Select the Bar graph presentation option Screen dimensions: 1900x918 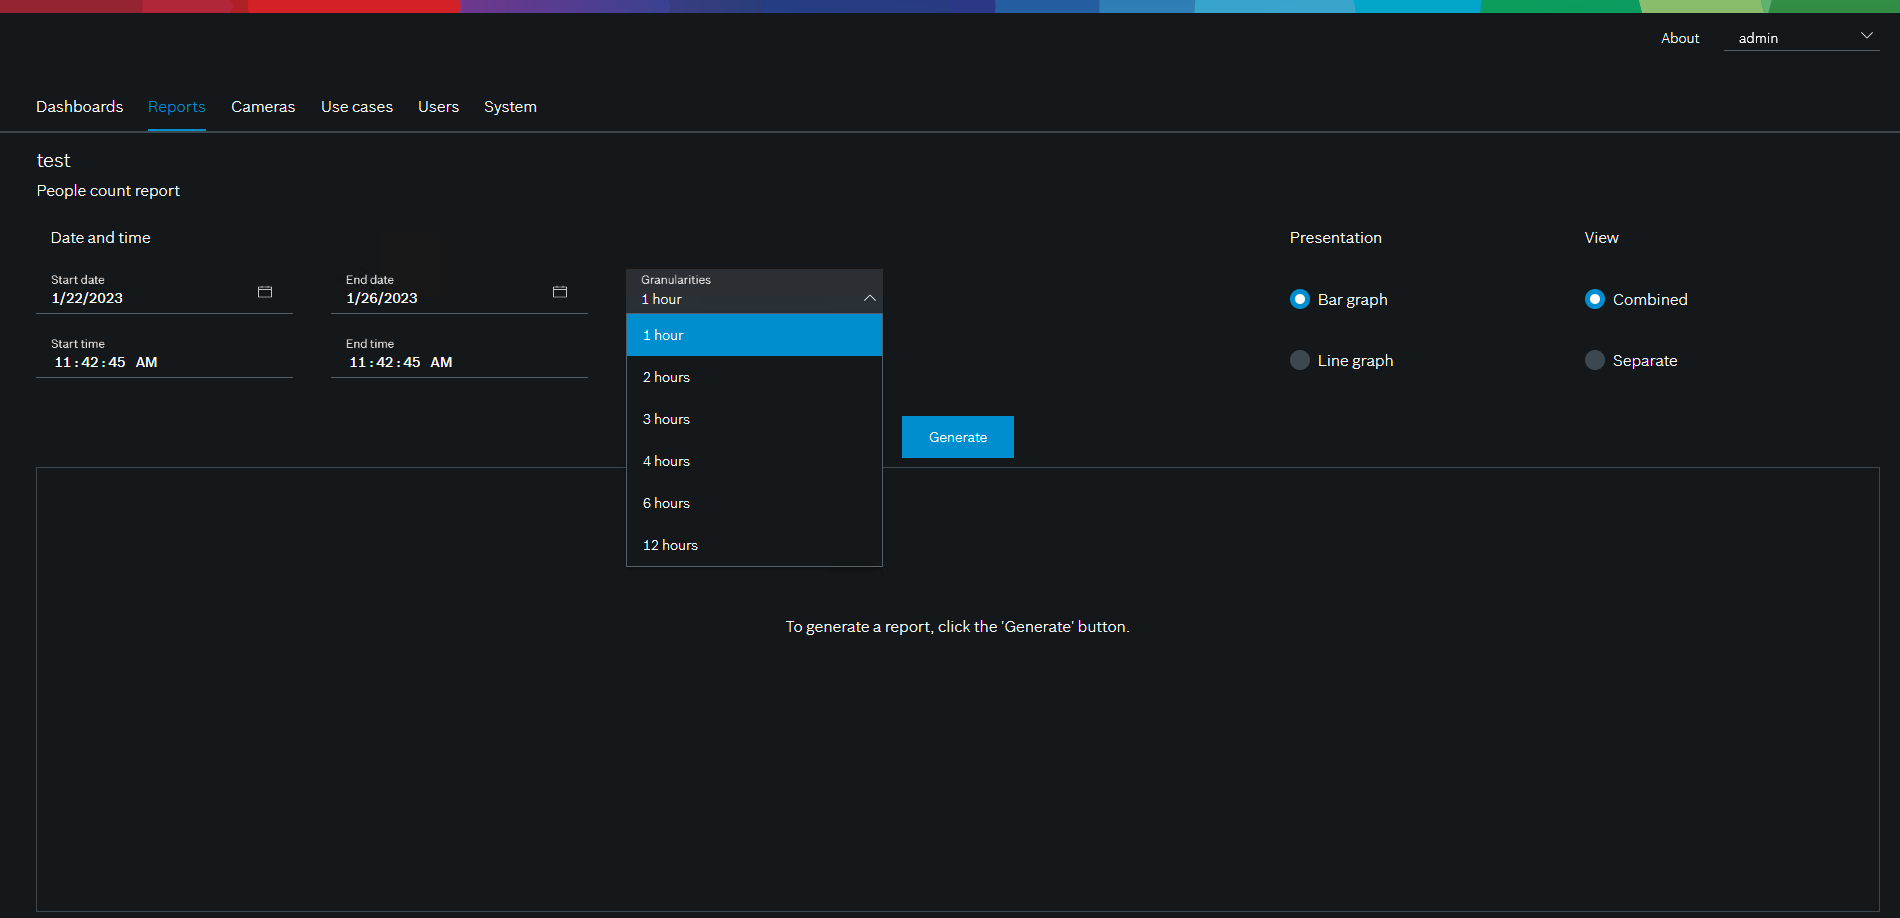(1300, 299)
